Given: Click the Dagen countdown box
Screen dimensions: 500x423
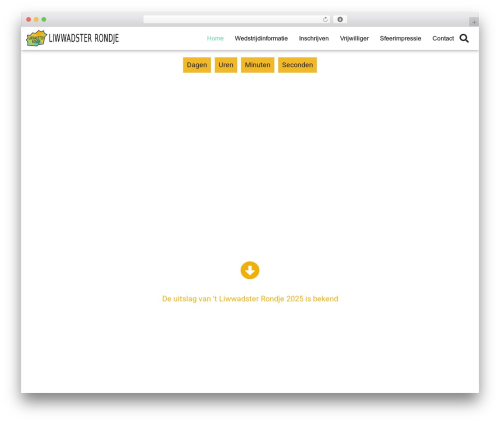Looking at the screenshot, I should point(197,65).
